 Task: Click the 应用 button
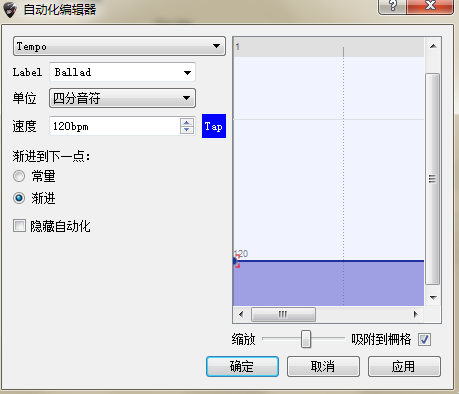[404, 366]
